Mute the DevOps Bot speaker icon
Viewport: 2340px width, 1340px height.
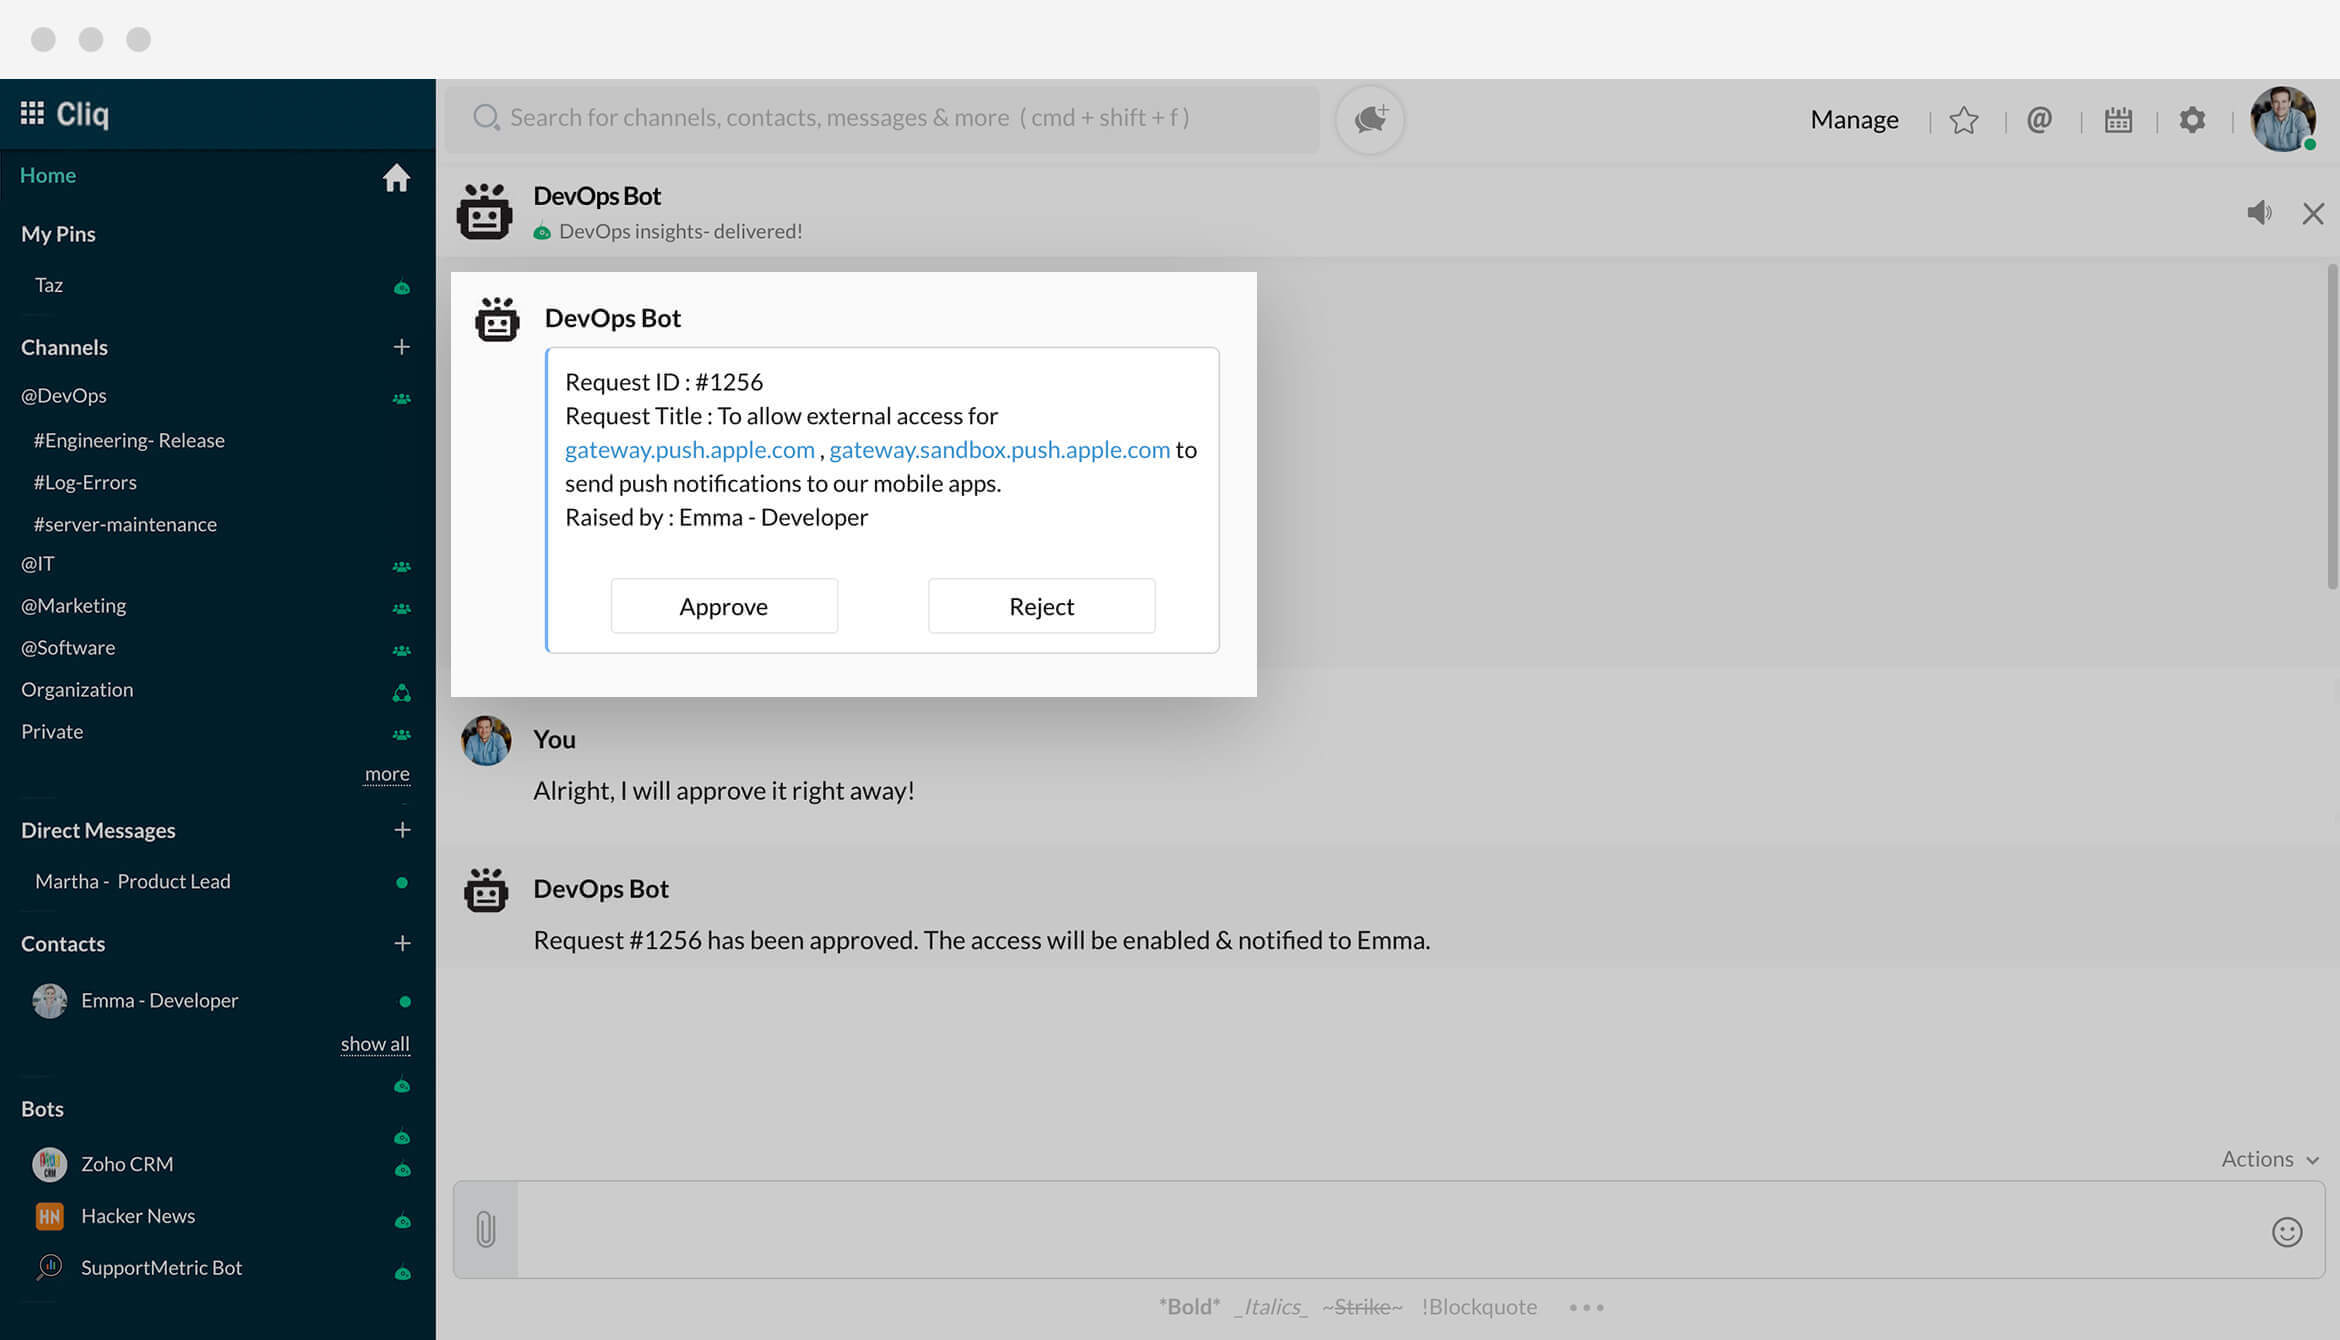2259,212
